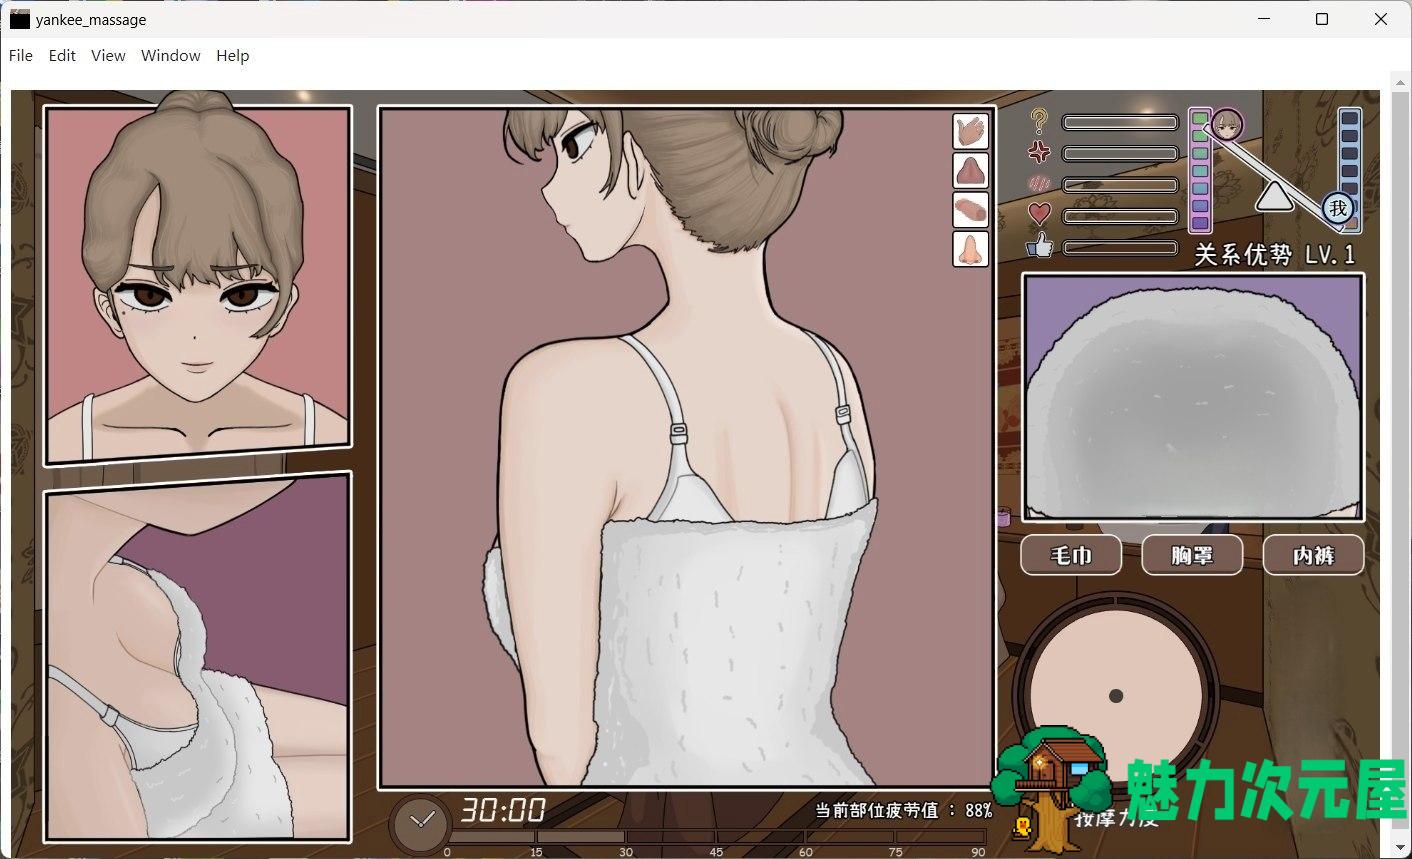Click the thumbs-up status icon
The width and height of the screenshot is (1412, 859).
[1040, 245]
